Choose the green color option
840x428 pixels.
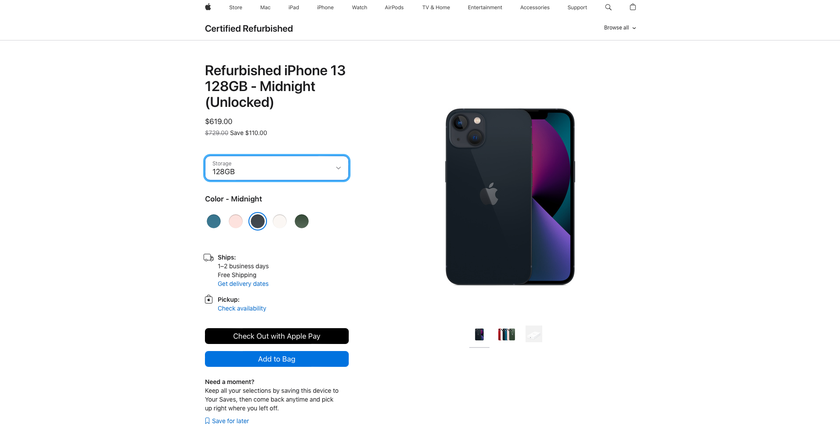pyautogui.click(x=302, y=221)
